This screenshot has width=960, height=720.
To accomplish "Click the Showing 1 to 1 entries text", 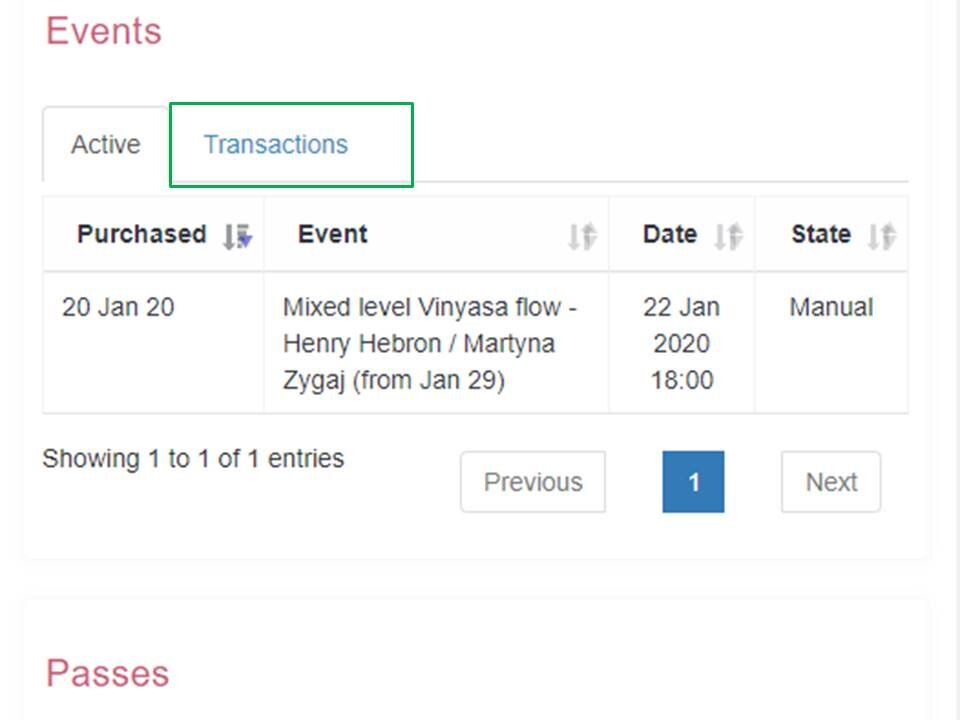I will pyautogui.click(x=192, y=458).
